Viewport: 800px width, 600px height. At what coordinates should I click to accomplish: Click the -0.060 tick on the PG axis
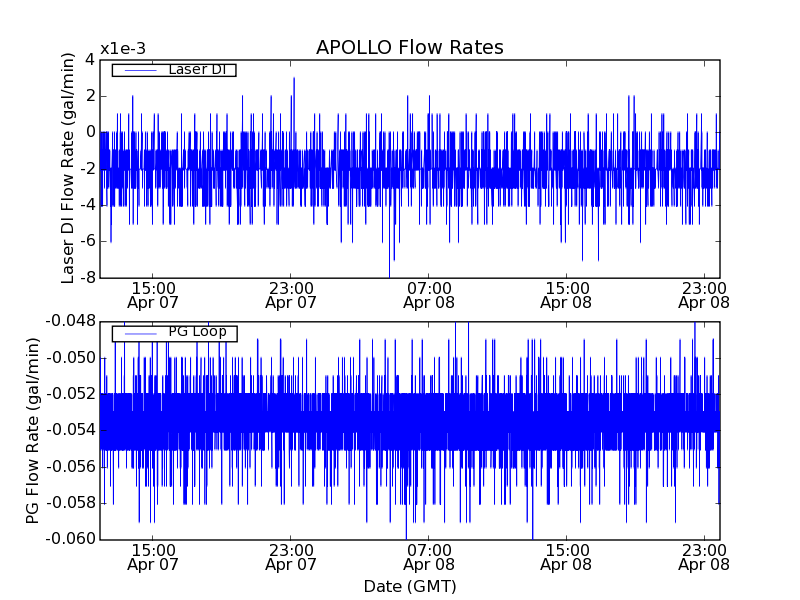point(70,539)
